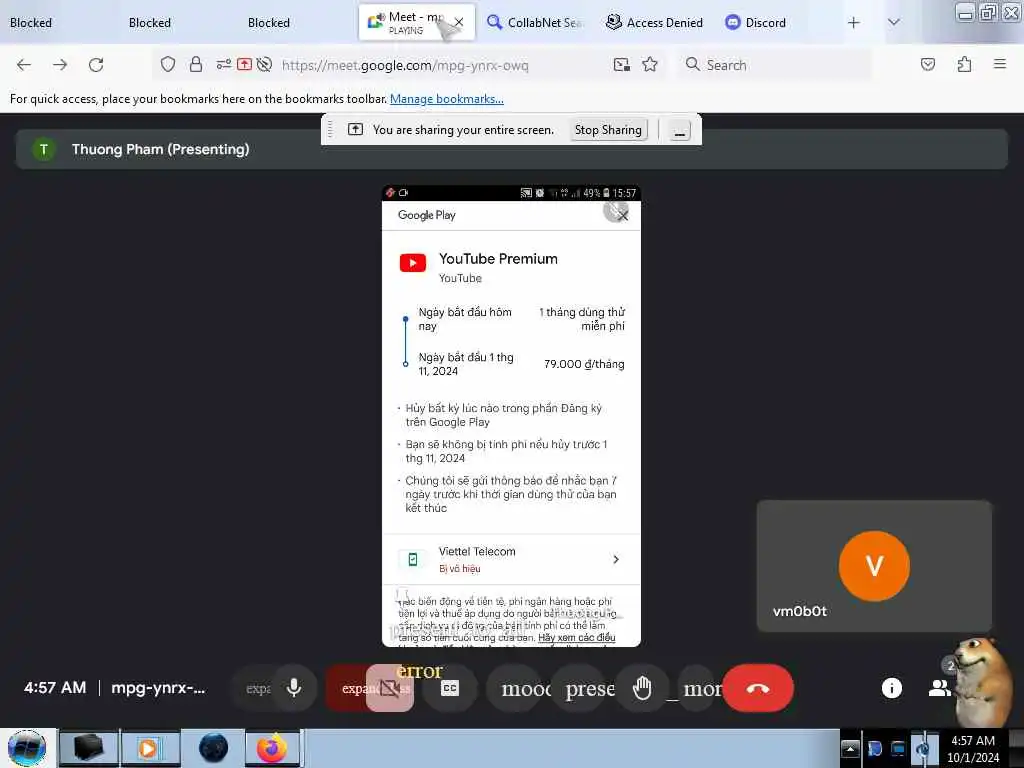
Task: Close the Google Play purchase dialog
Action: [x=622, y=215]
